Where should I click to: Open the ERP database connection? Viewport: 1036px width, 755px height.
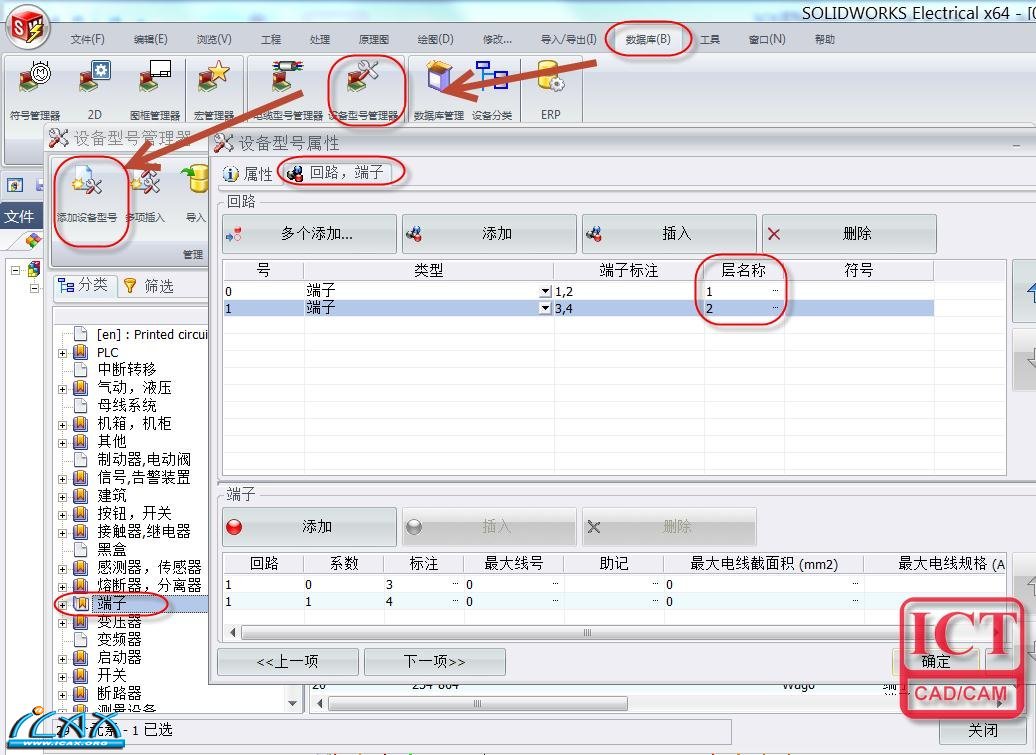[x=550, y=89]
